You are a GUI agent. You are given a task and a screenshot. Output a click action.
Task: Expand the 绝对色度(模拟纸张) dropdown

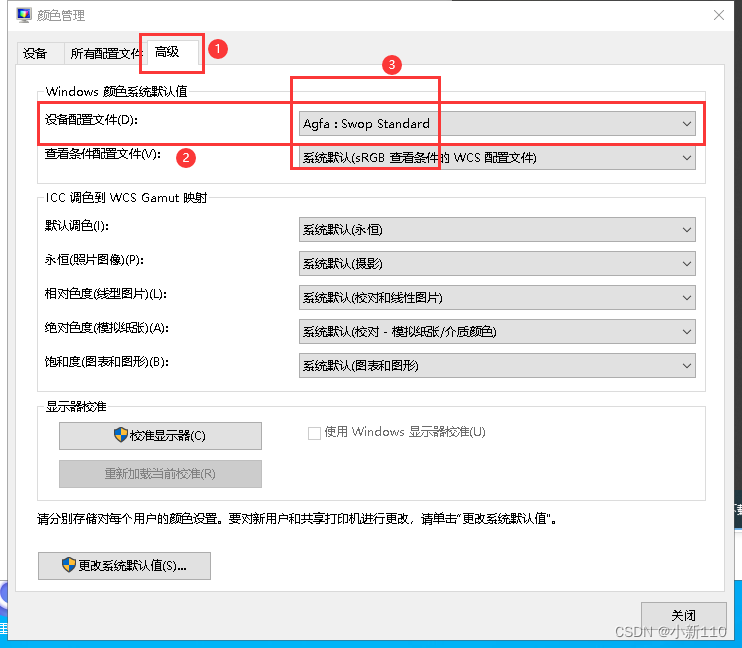(x=497, y=331)
